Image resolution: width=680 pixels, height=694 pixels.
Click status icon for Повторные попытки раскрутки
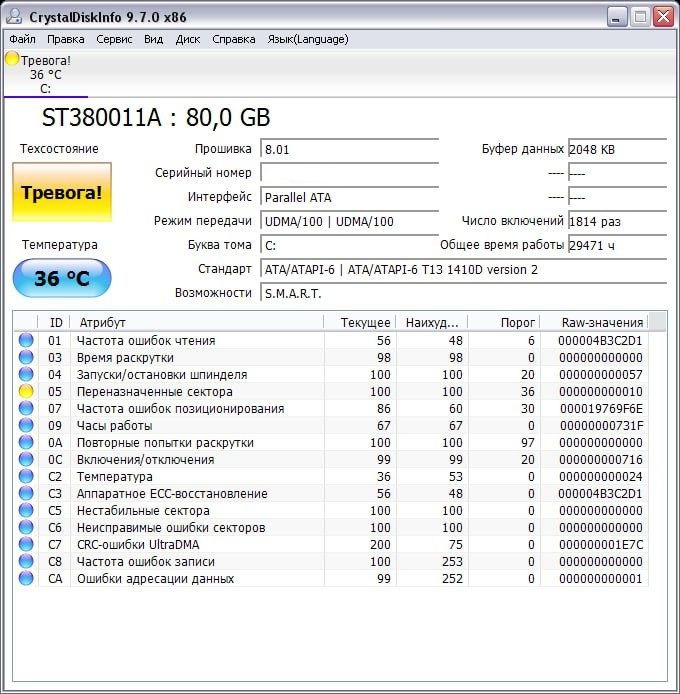[x=26, y=442]
